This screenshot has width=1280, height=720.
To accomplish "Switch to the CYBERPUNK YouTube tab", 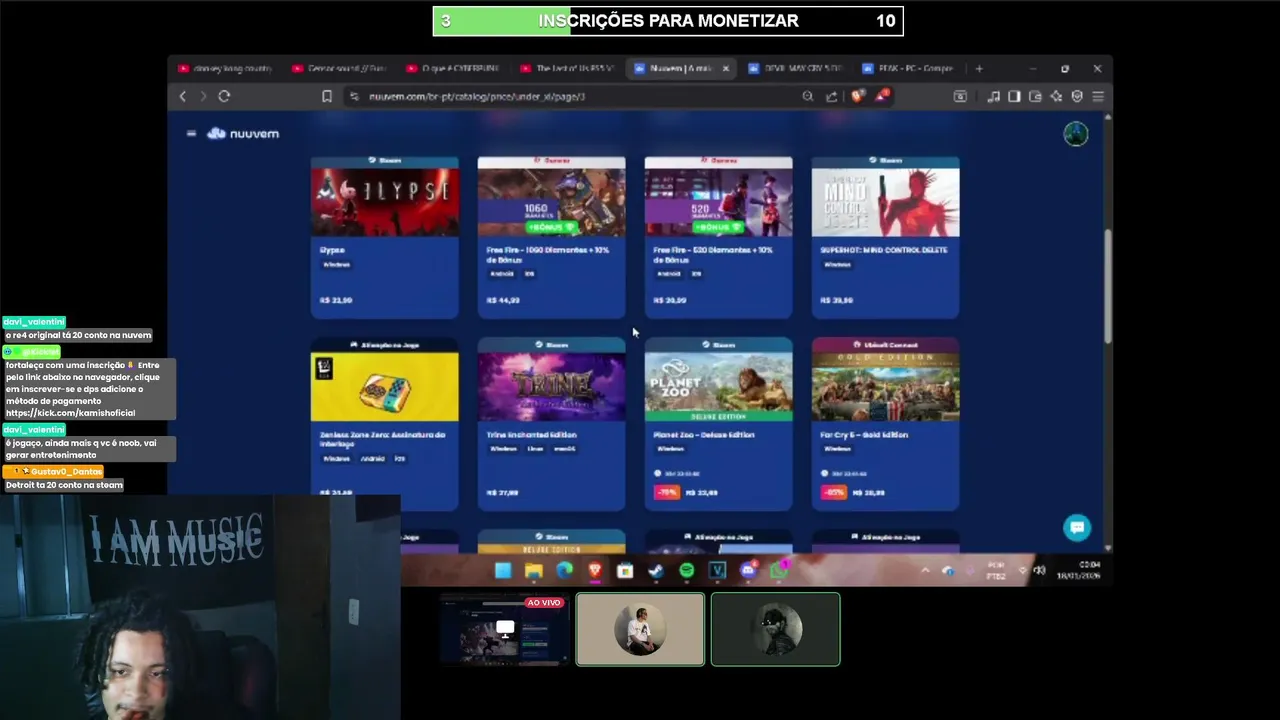I will 453,68.
